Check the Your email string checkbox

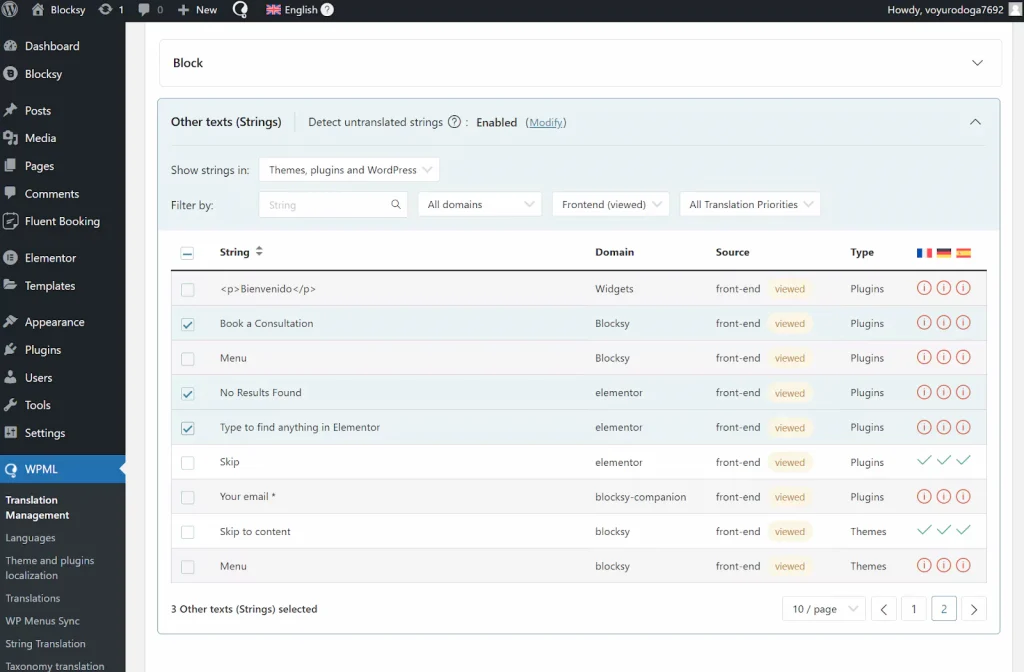187,498
